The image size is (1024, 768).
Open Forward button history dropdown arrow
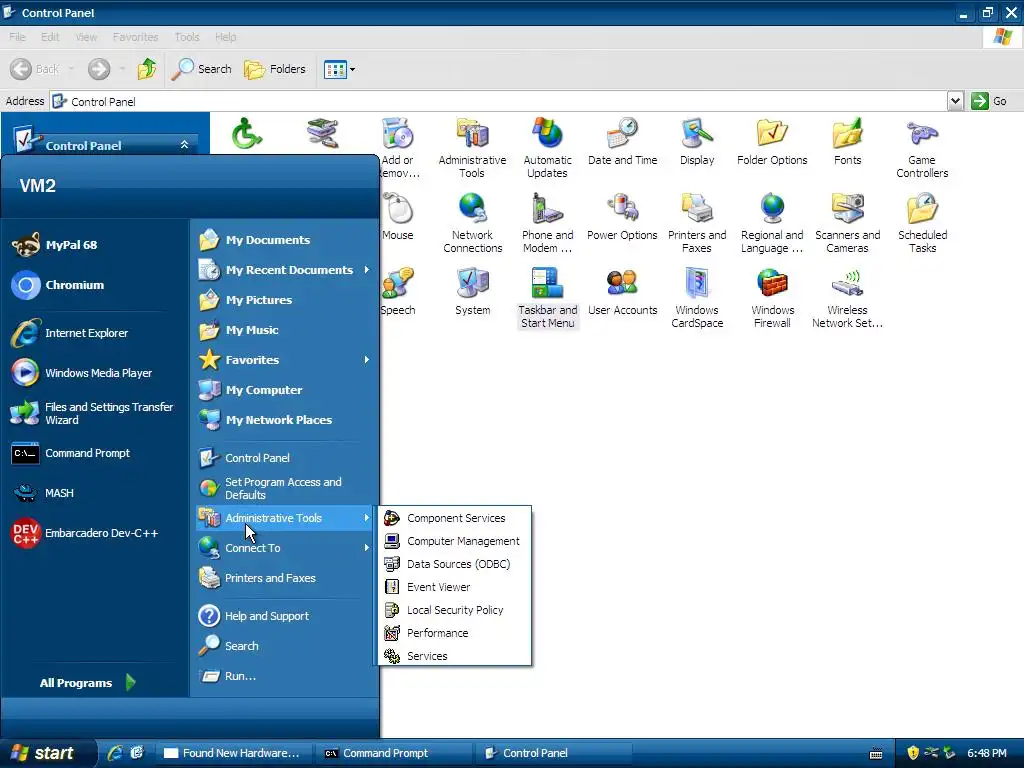121,69
